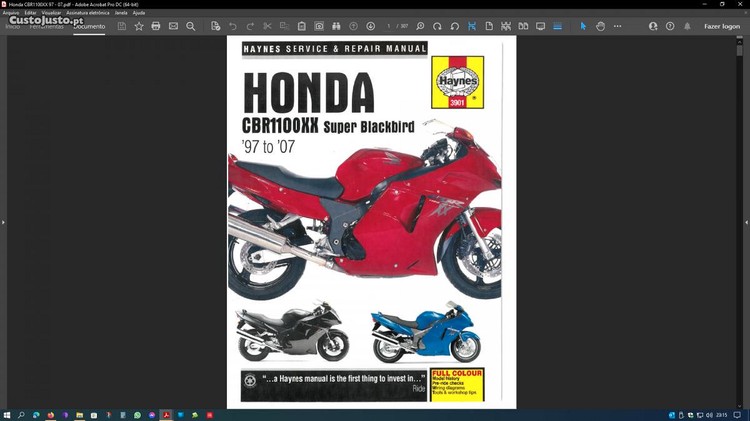Viewport: 750px width, 421px height.
Task: Click the Fazer logon button
Action: pos(721,26)
